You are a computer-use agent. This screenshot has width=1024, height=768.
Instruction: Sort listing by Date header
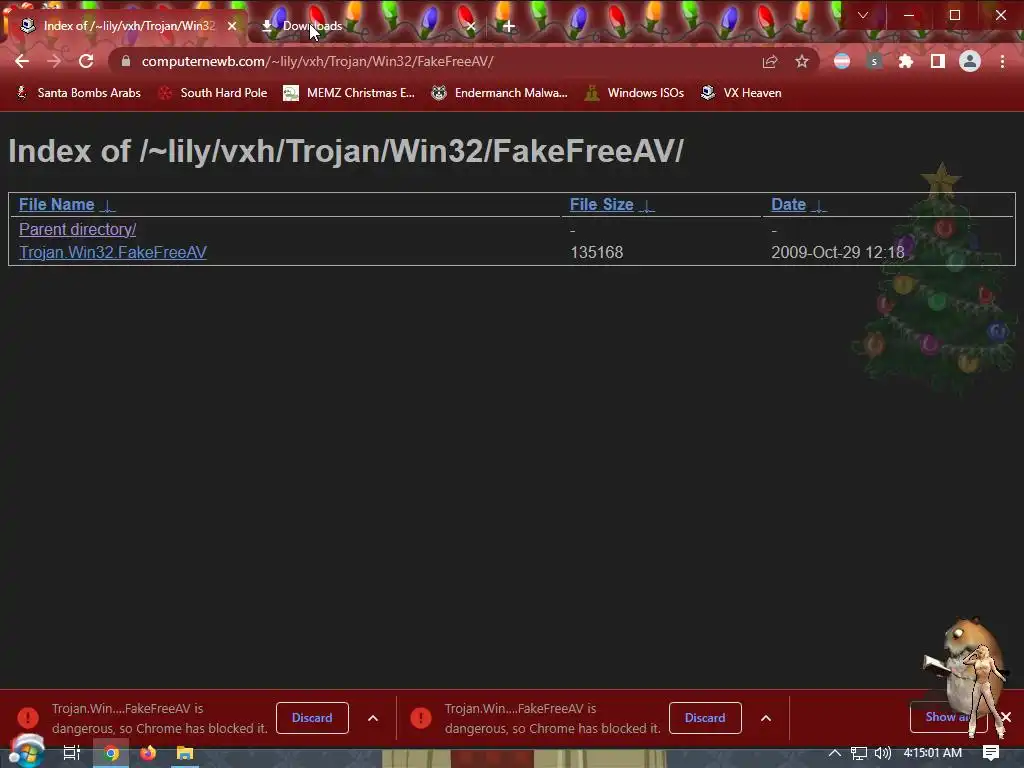pyautogui.click(x=788, y=204)
